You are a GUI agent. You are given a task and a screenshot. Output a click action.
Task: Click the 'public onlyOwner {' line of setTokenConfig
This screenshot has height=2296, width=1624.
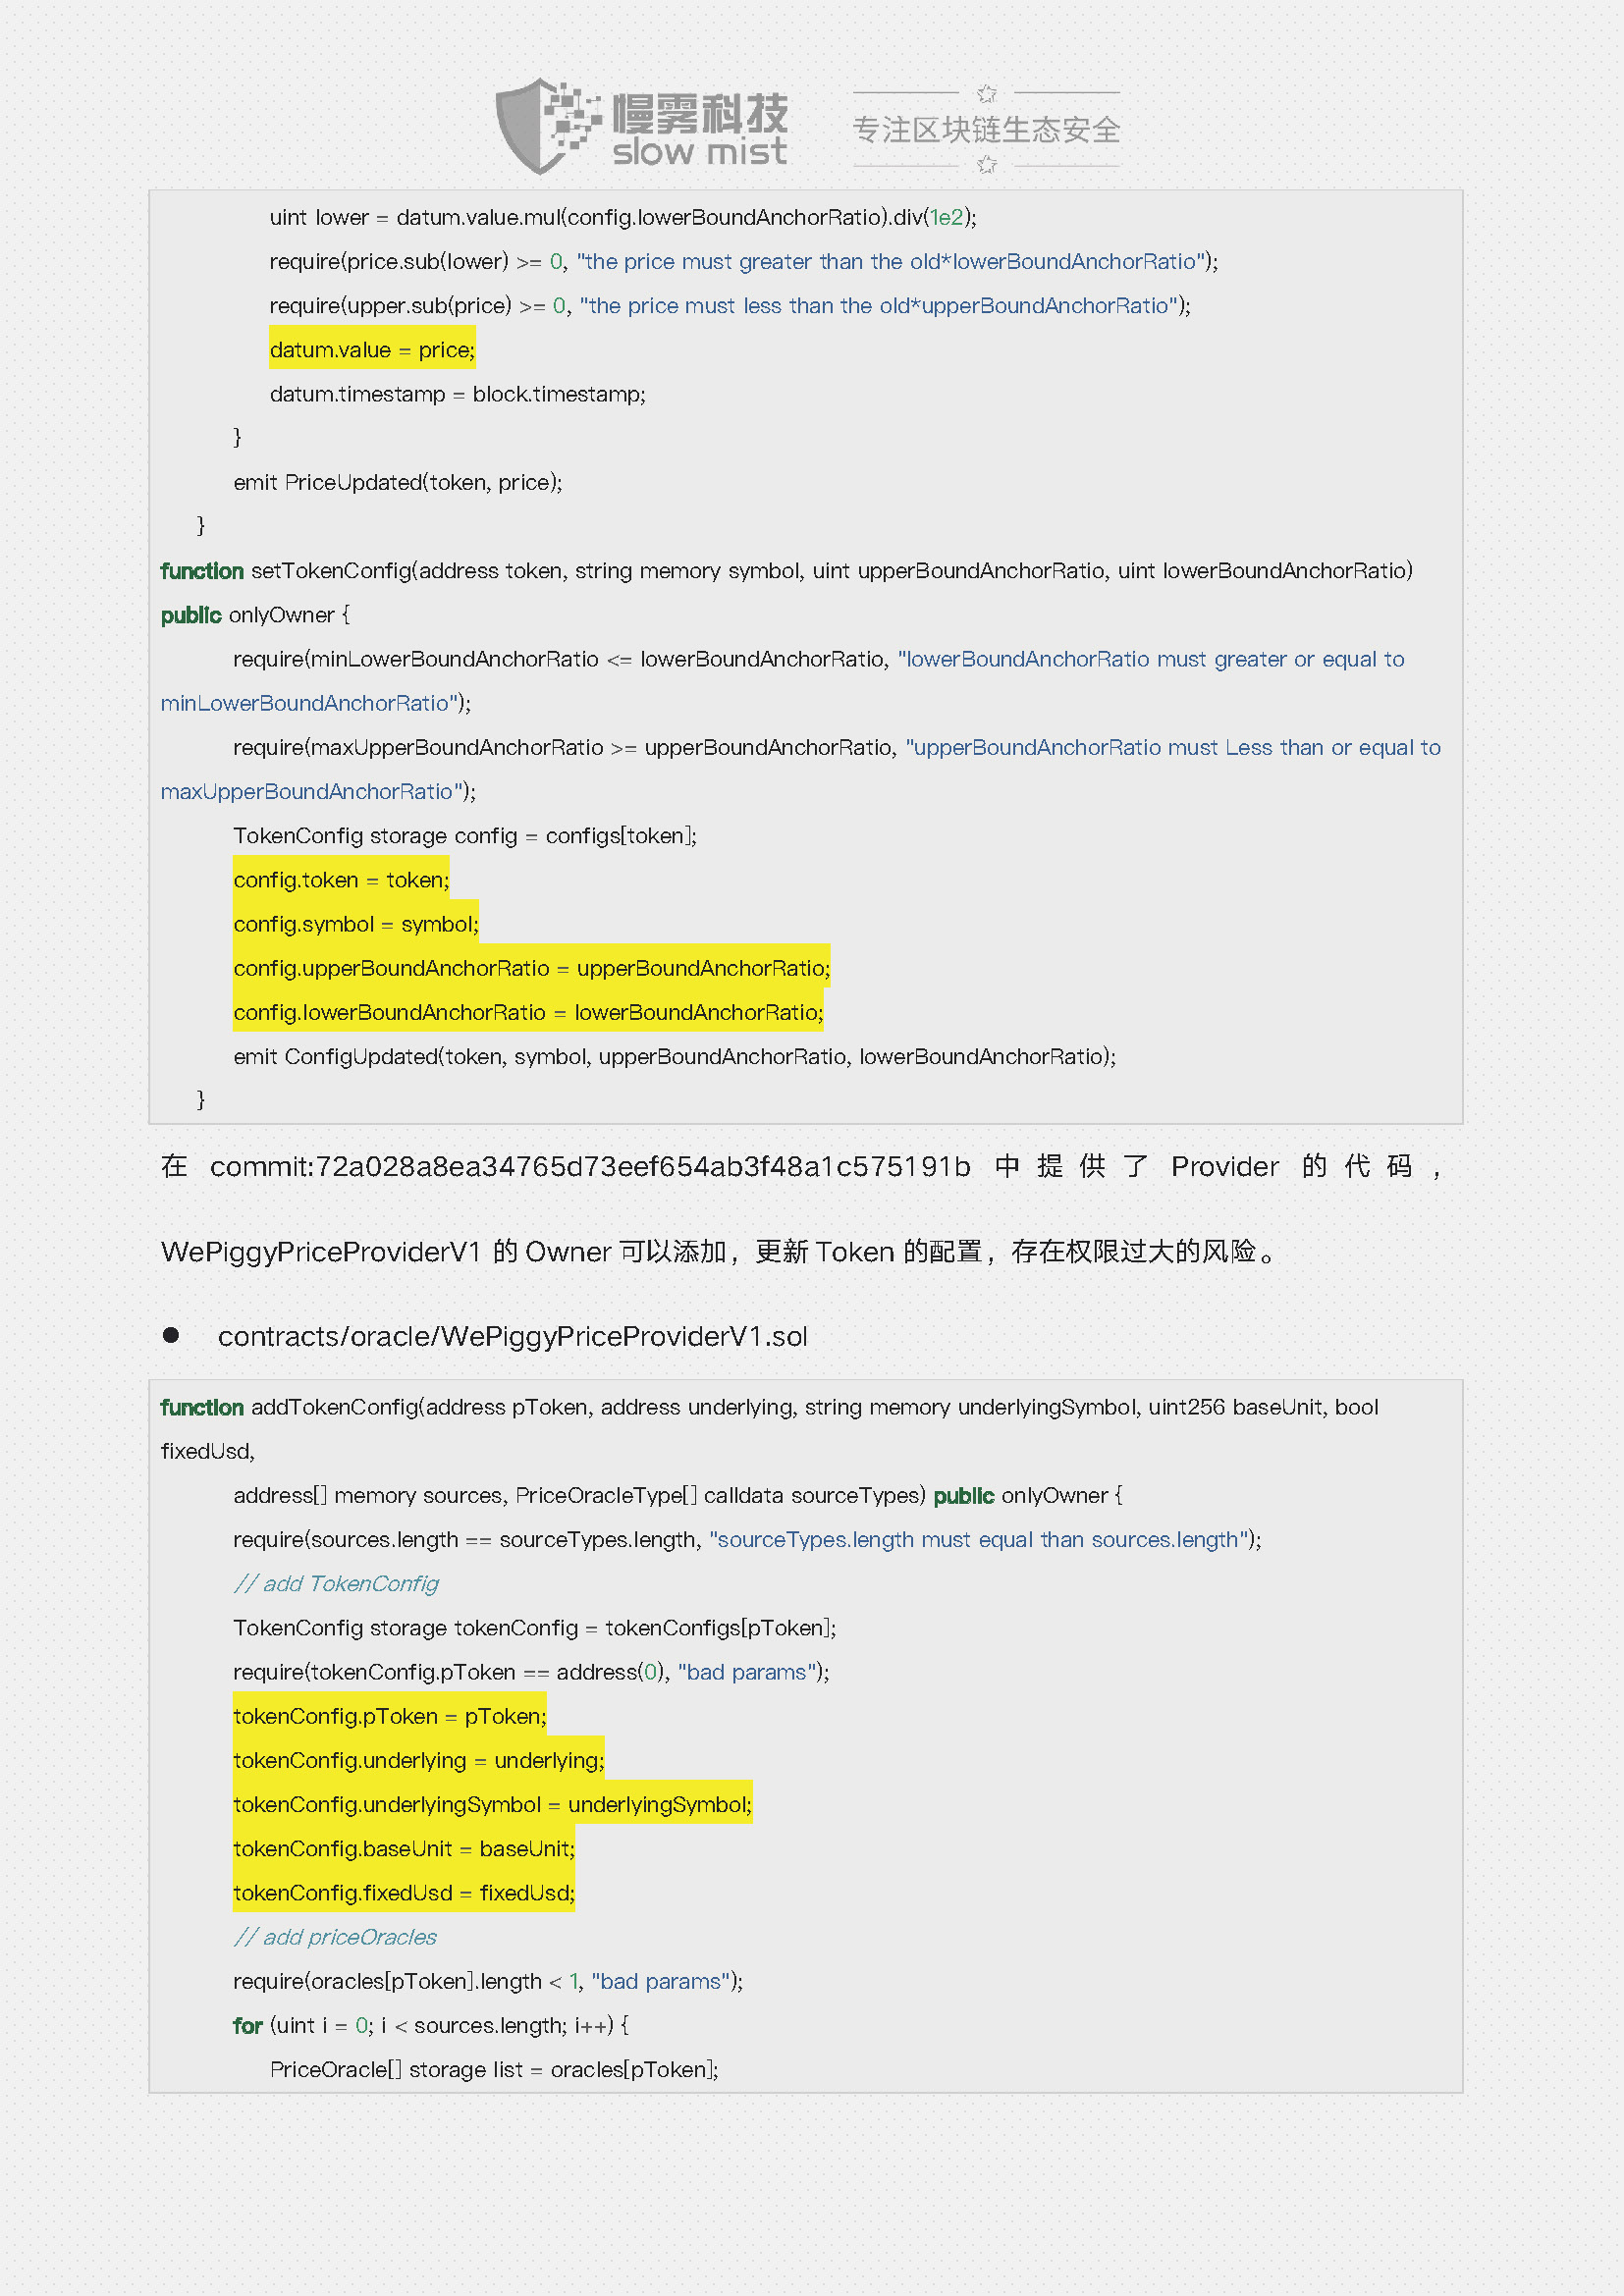click(255, 614)
